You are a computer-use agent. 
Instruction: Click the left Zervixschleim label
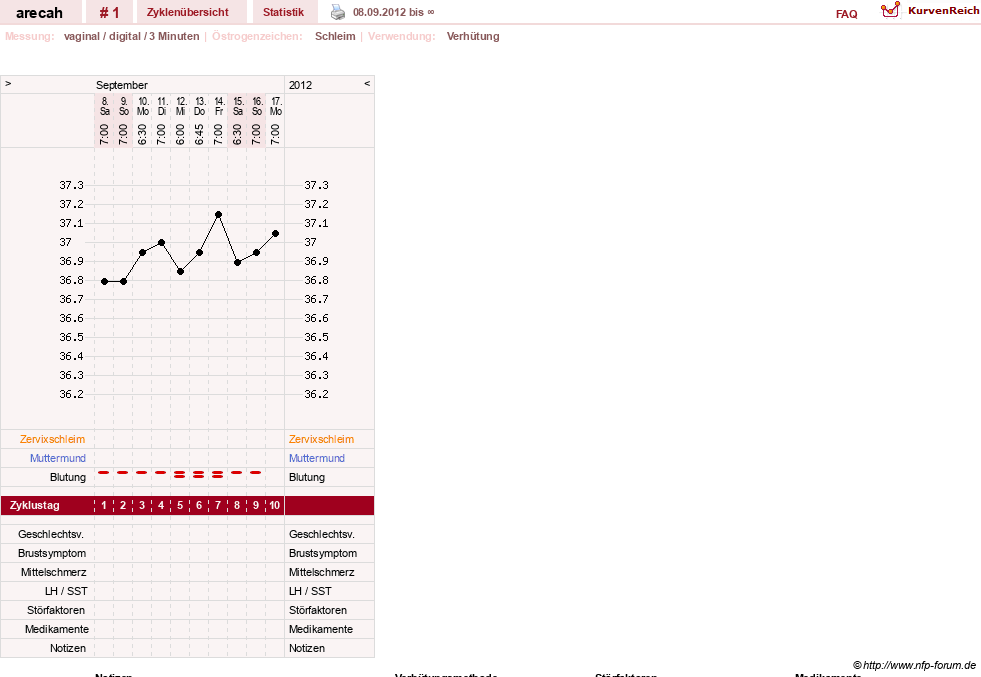[x=52, y=439]
